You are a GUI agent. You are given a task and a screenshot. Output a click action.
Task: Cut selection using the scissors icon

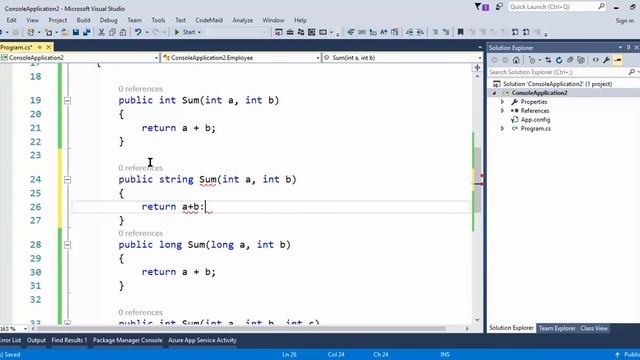pyautogui.click(x=102, y=32)
